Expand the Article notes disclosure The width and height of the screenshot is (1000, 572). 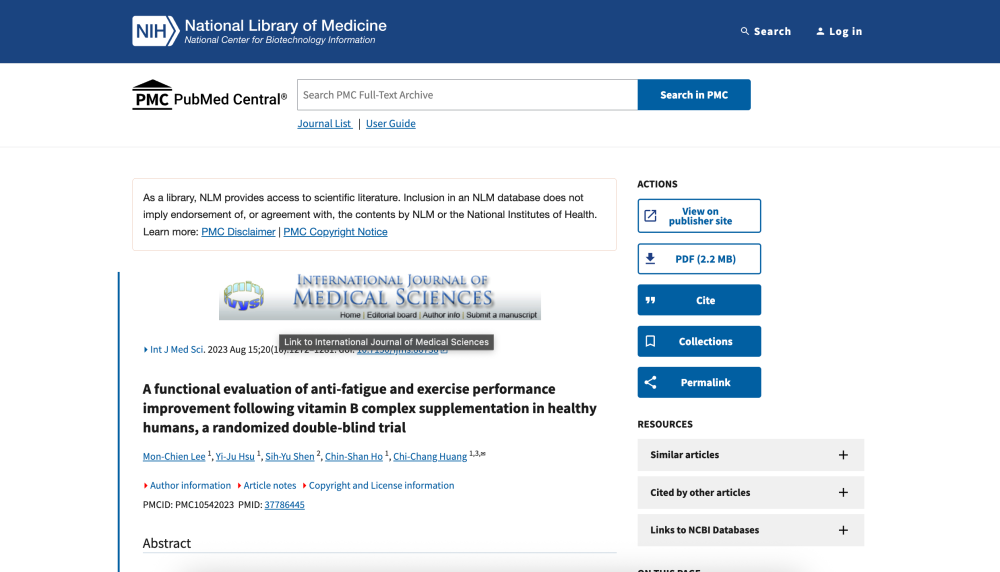click(x=267, y=485)
